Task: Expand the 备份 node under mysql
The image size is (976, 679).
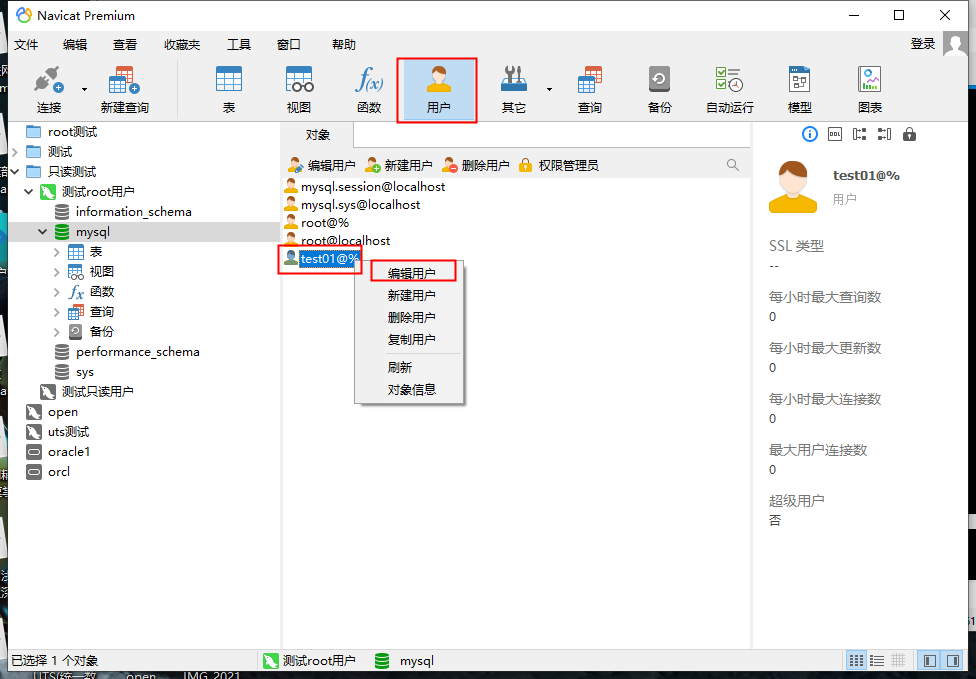Action: [56, 332]
